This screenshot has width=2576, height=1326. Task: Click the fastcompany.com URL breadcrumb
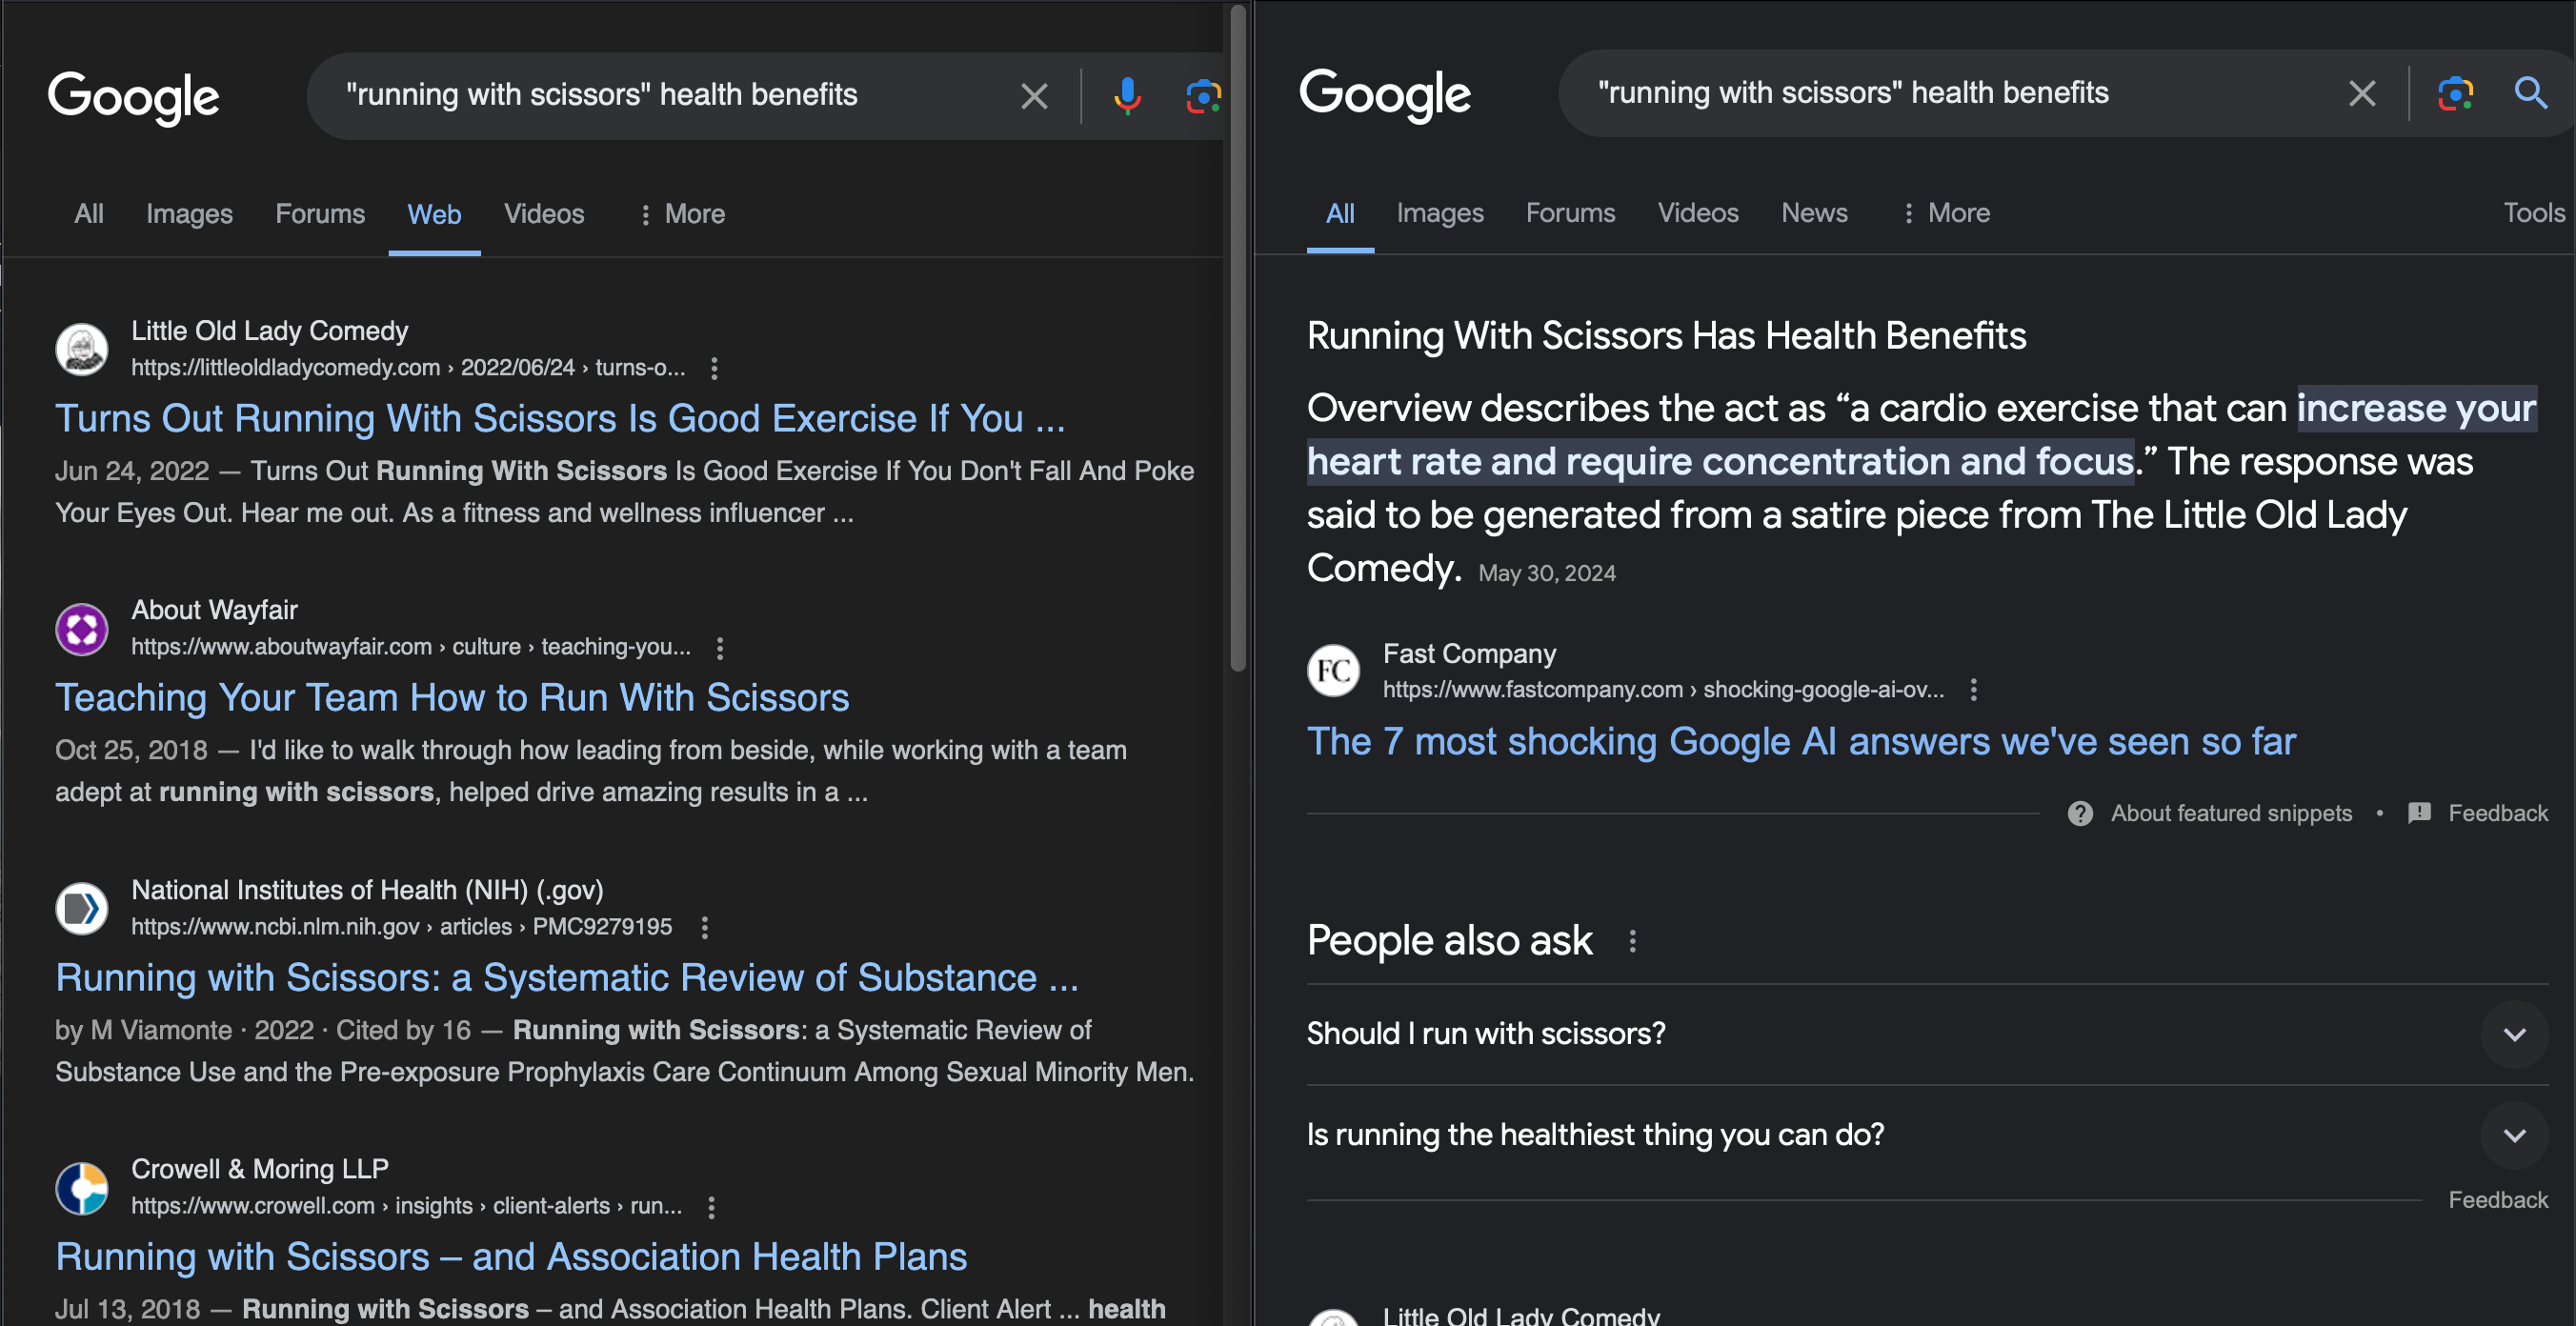coord(1664,690)
